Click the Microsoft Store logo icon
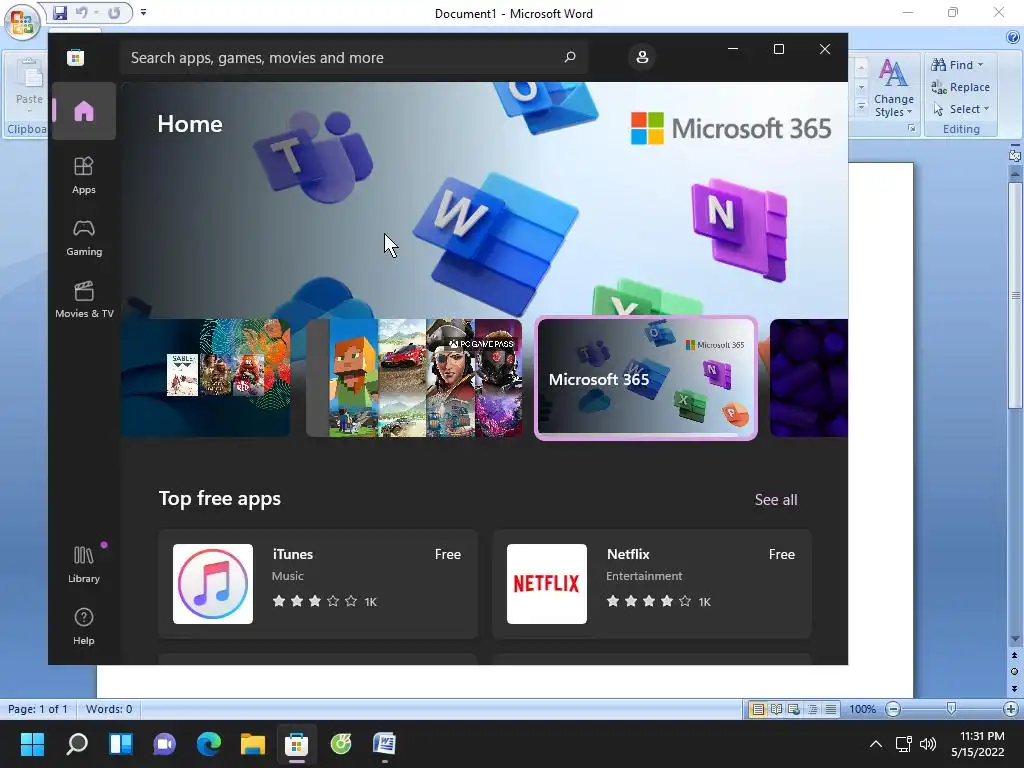This screenshot has width=1024, height=768. point(75,57)
